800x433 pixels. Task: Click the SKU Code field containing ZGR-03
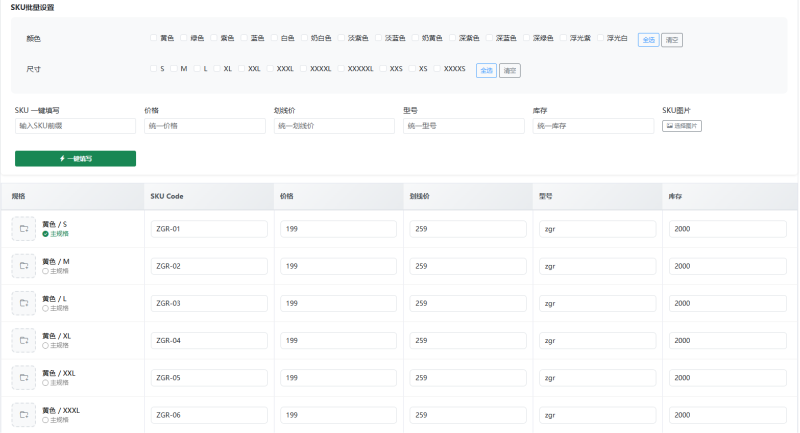209,303
